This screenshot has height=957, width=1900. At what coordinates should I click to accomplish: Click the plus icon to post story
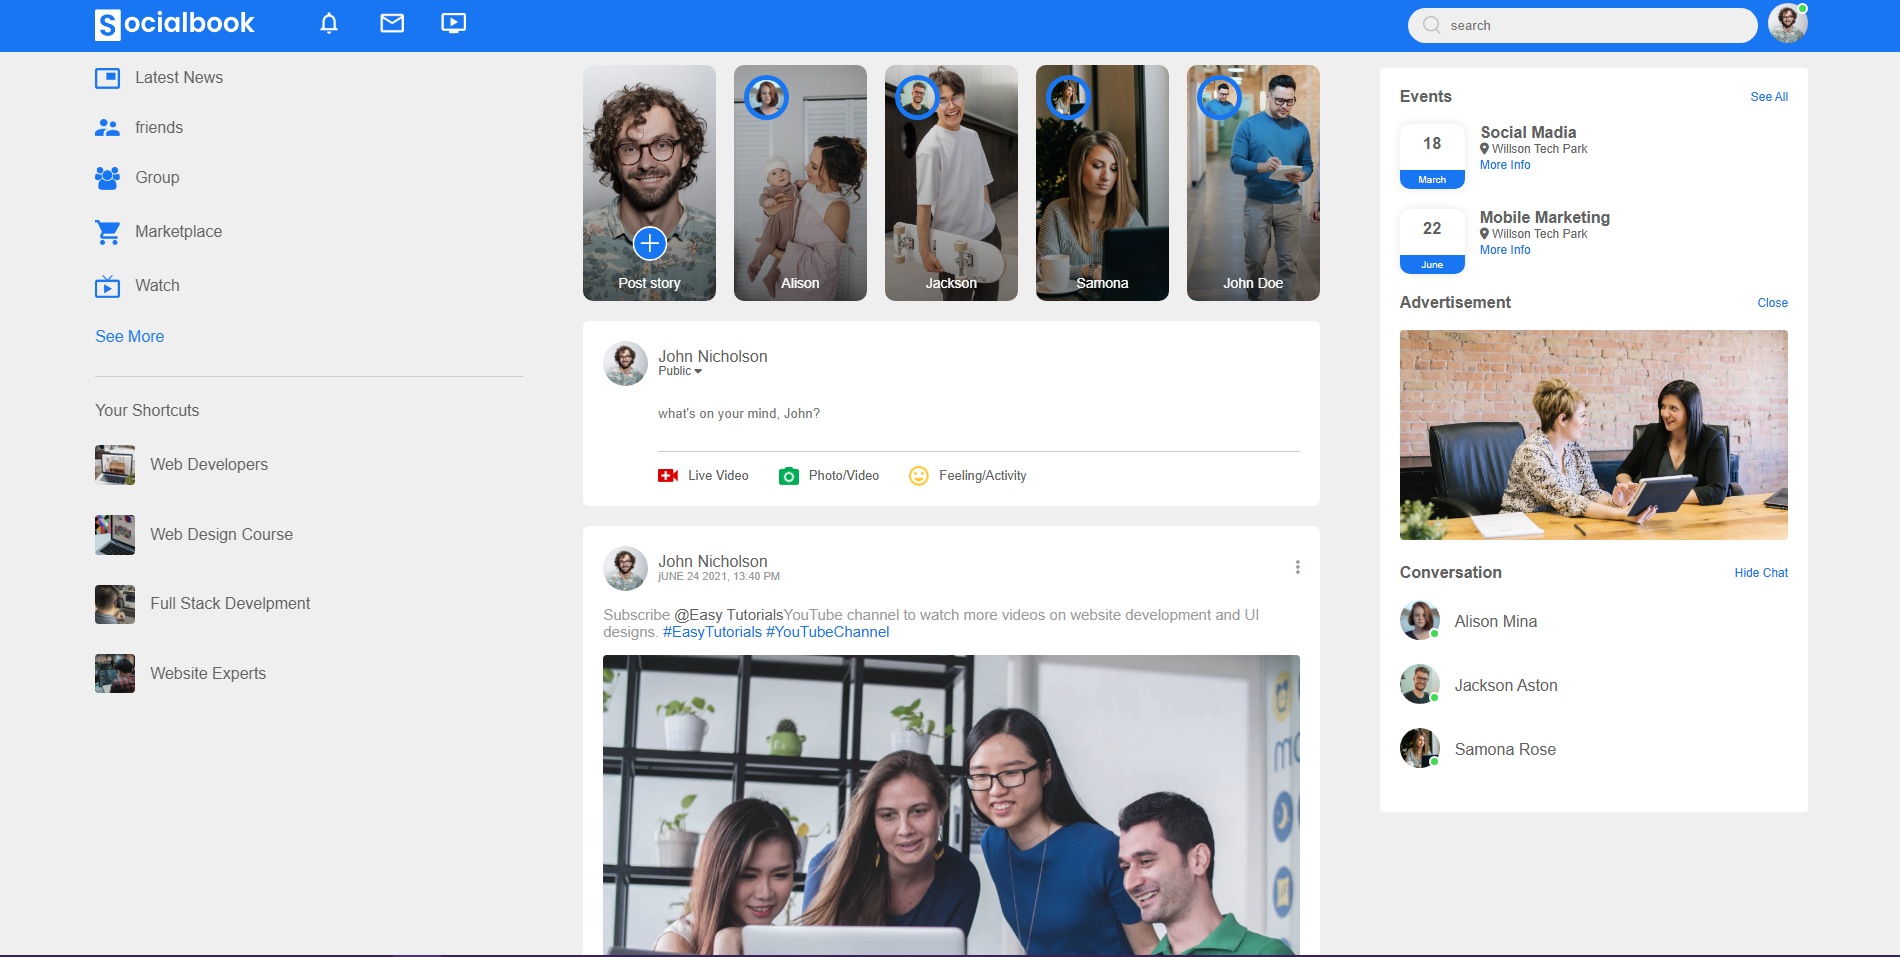click(649, 243)
